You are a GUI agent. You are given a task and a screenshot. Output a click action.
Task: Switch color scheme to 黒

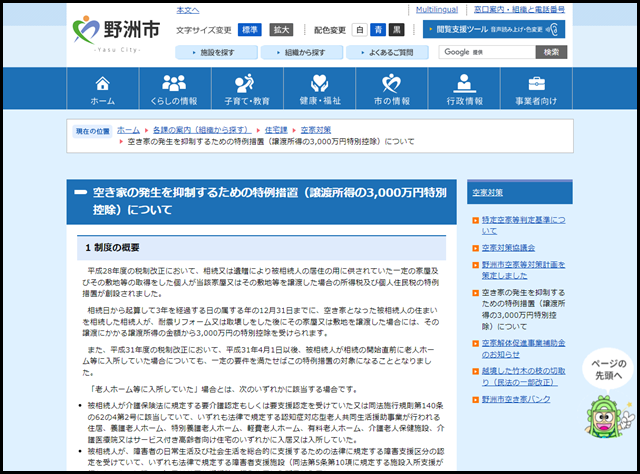coord(398,30)
